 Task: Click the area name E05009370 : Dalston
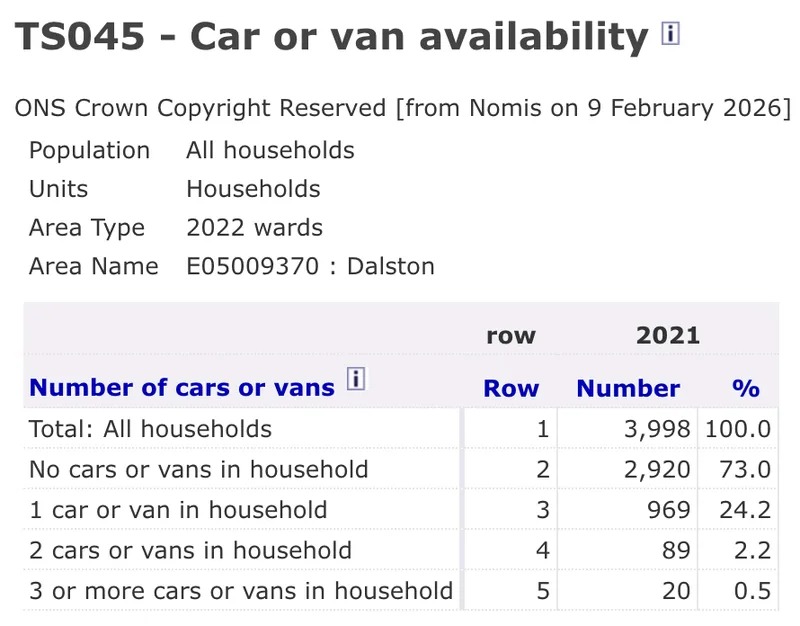coord(310,266)
